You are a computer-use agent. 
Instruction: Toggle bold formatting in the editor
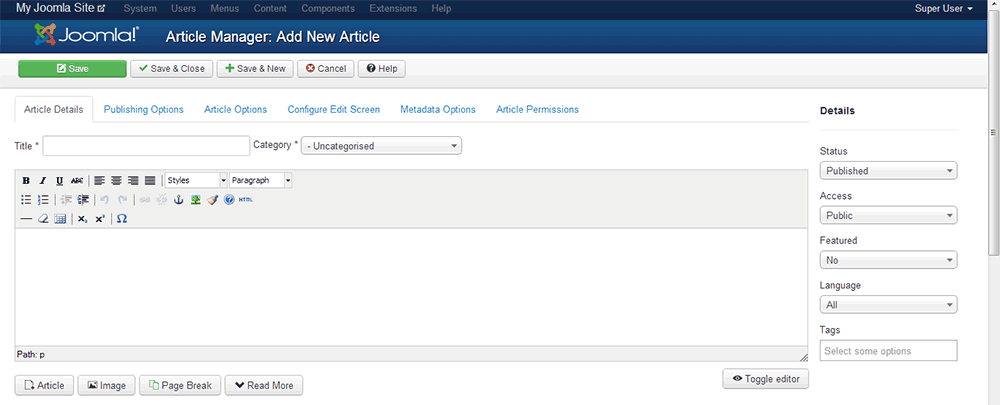coord(26,181)
